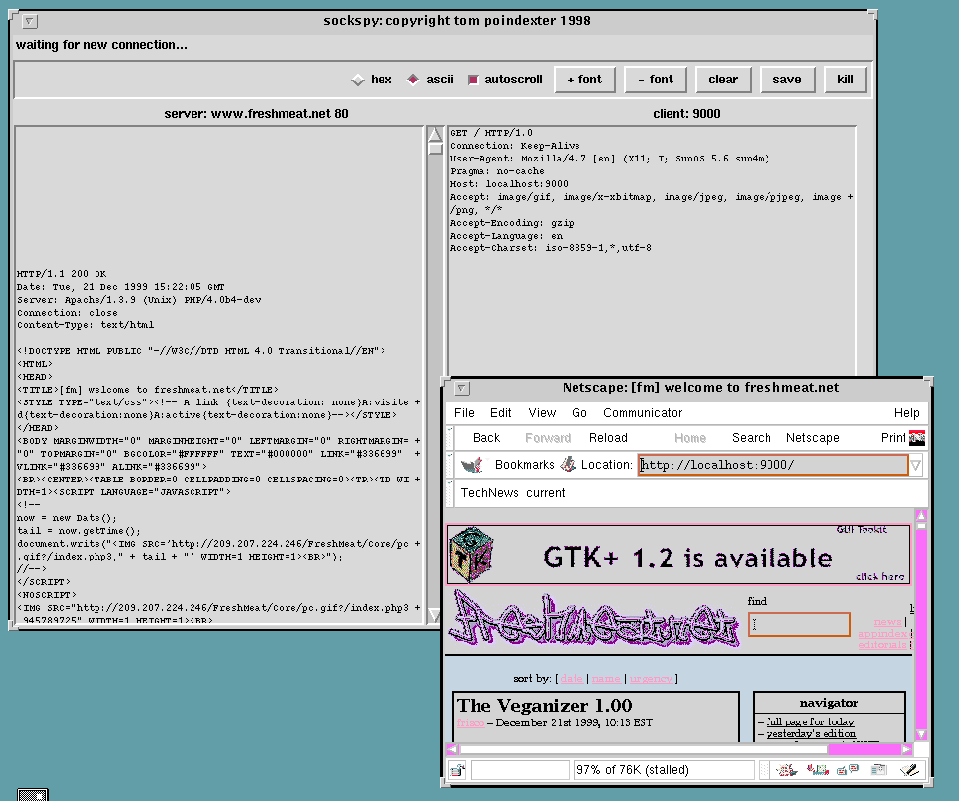The height and width of the screenshot is (801, 959).
Task: Click the freshmeat find search box
Action: click(x=799, y=624)
